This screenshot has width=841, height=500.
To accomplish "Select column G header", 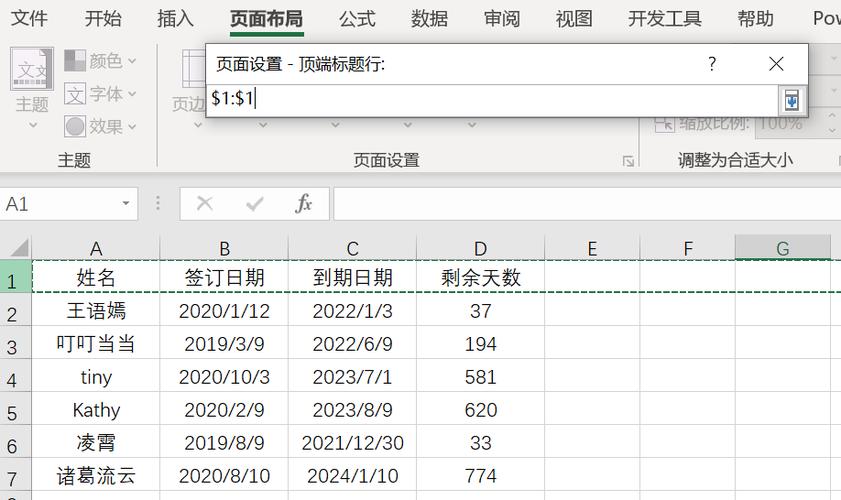I will [x=783, y=248].
